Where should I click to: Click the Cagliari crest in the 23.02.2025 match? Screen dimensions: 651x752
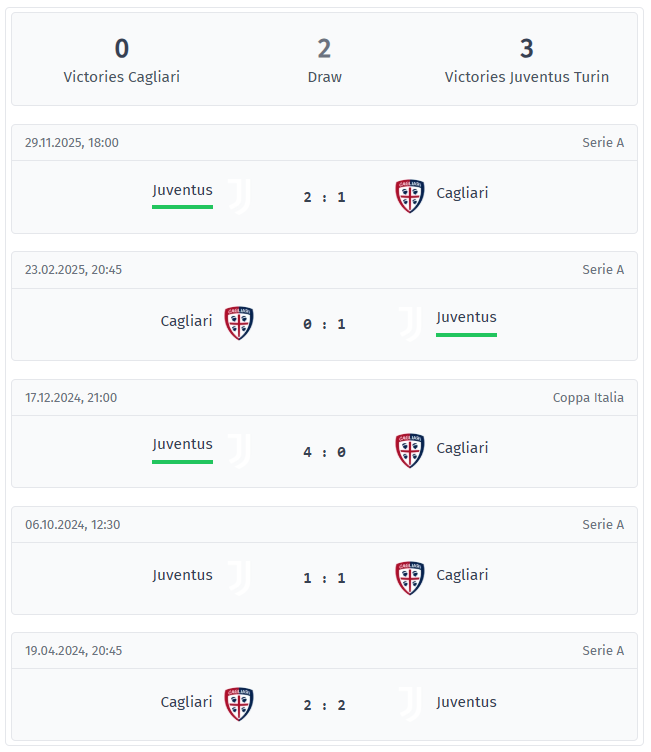pos(239,323)
